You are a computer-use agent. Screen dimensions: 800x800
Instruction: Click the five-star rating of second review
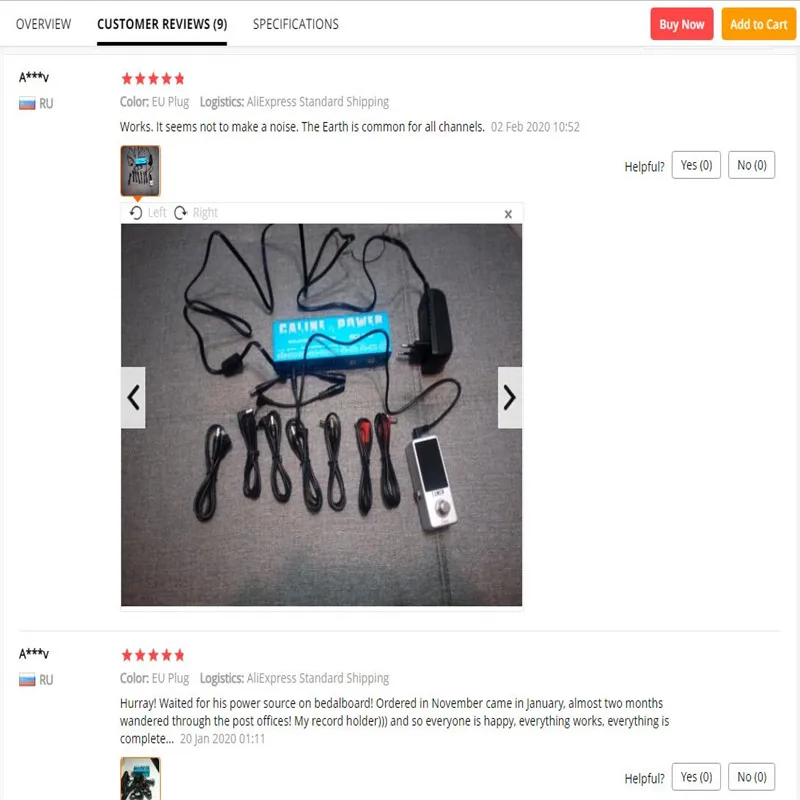(153, 655)
